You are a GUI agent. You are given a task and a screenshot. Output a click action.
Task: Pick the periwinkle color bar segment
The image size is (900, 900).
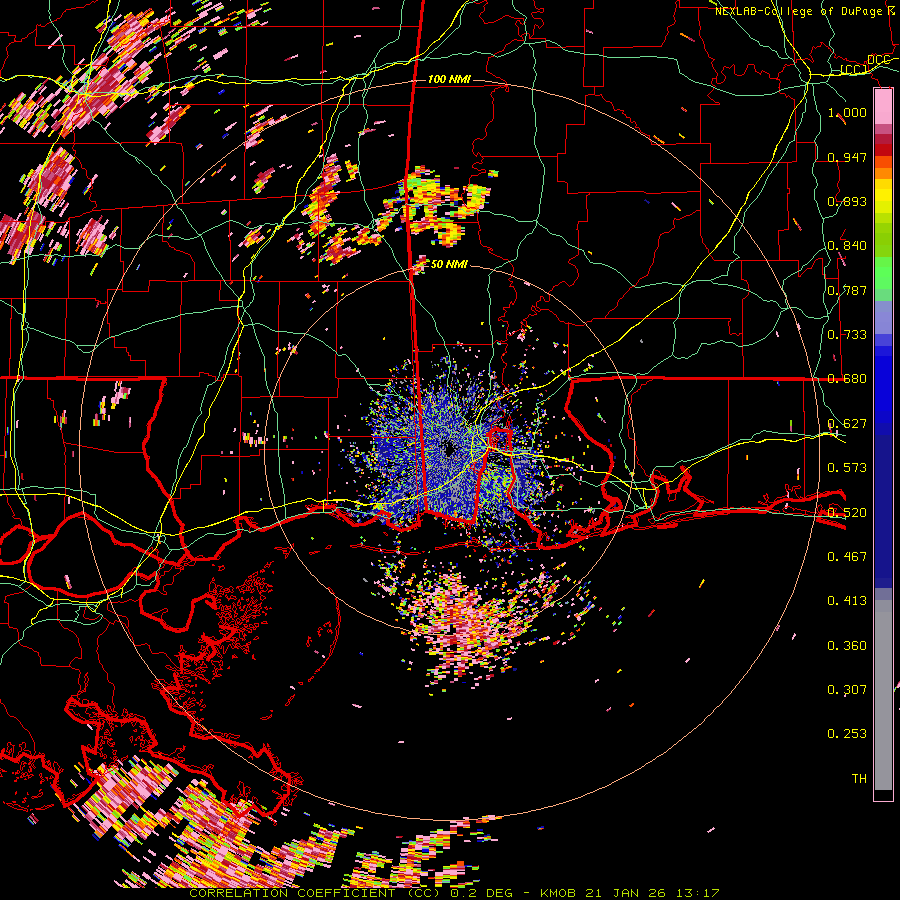[883, 317]
